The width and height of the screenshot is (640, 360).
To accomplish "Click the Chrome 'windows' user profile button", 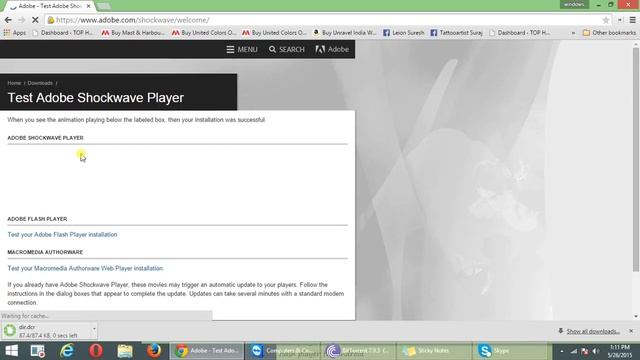I will (x=574, y=4).
